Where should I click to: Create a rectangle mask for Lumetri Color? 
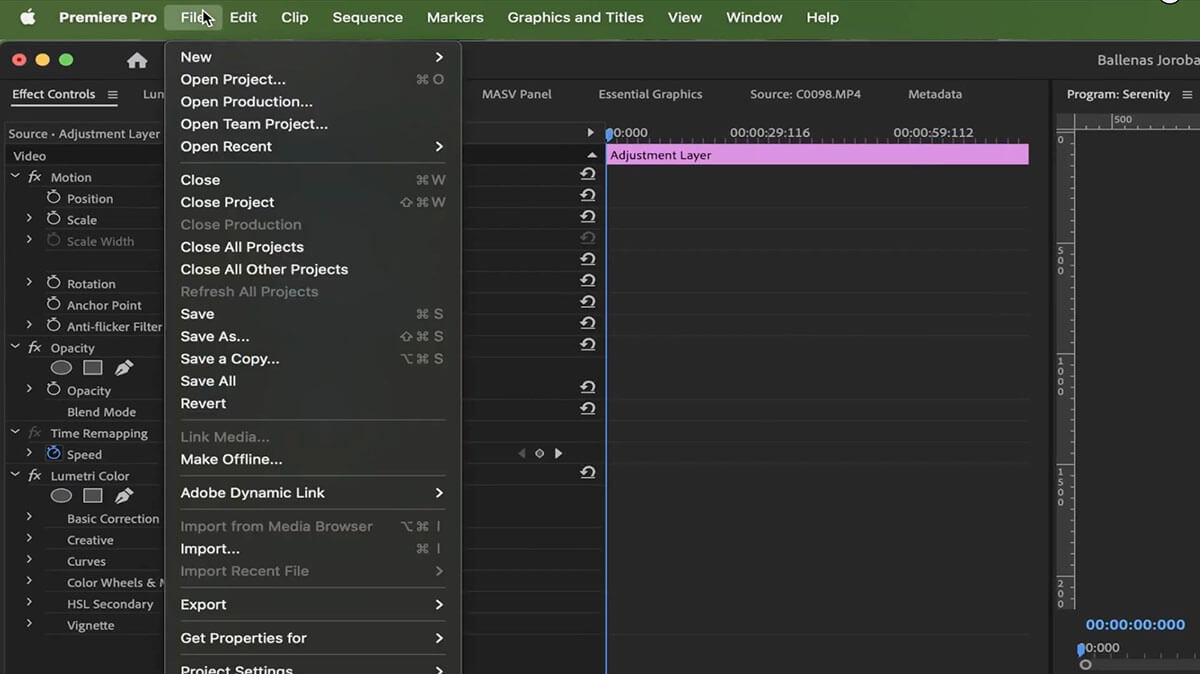point(92,495)
